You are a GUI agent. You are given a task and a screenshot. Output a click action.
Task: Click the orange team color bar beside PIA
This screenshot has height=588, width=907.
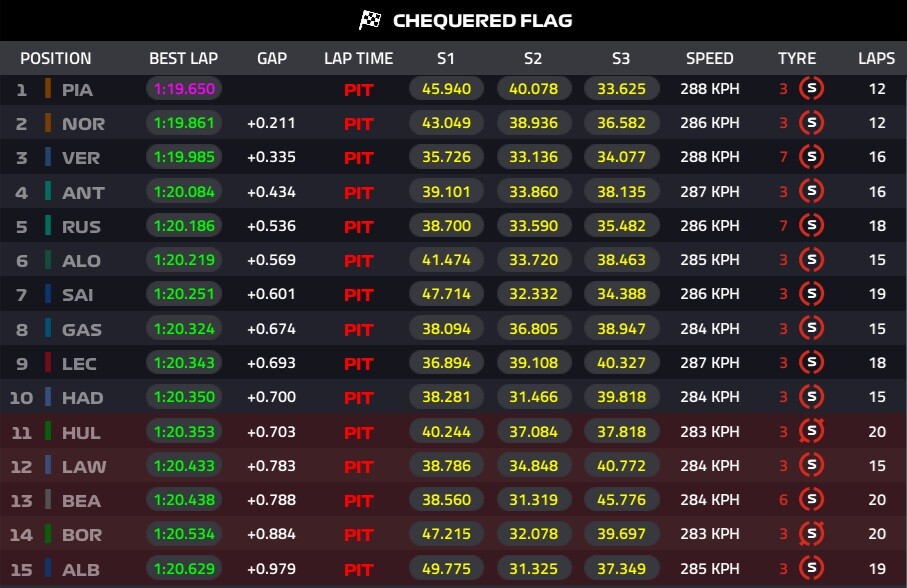click(x=47, y=89)
